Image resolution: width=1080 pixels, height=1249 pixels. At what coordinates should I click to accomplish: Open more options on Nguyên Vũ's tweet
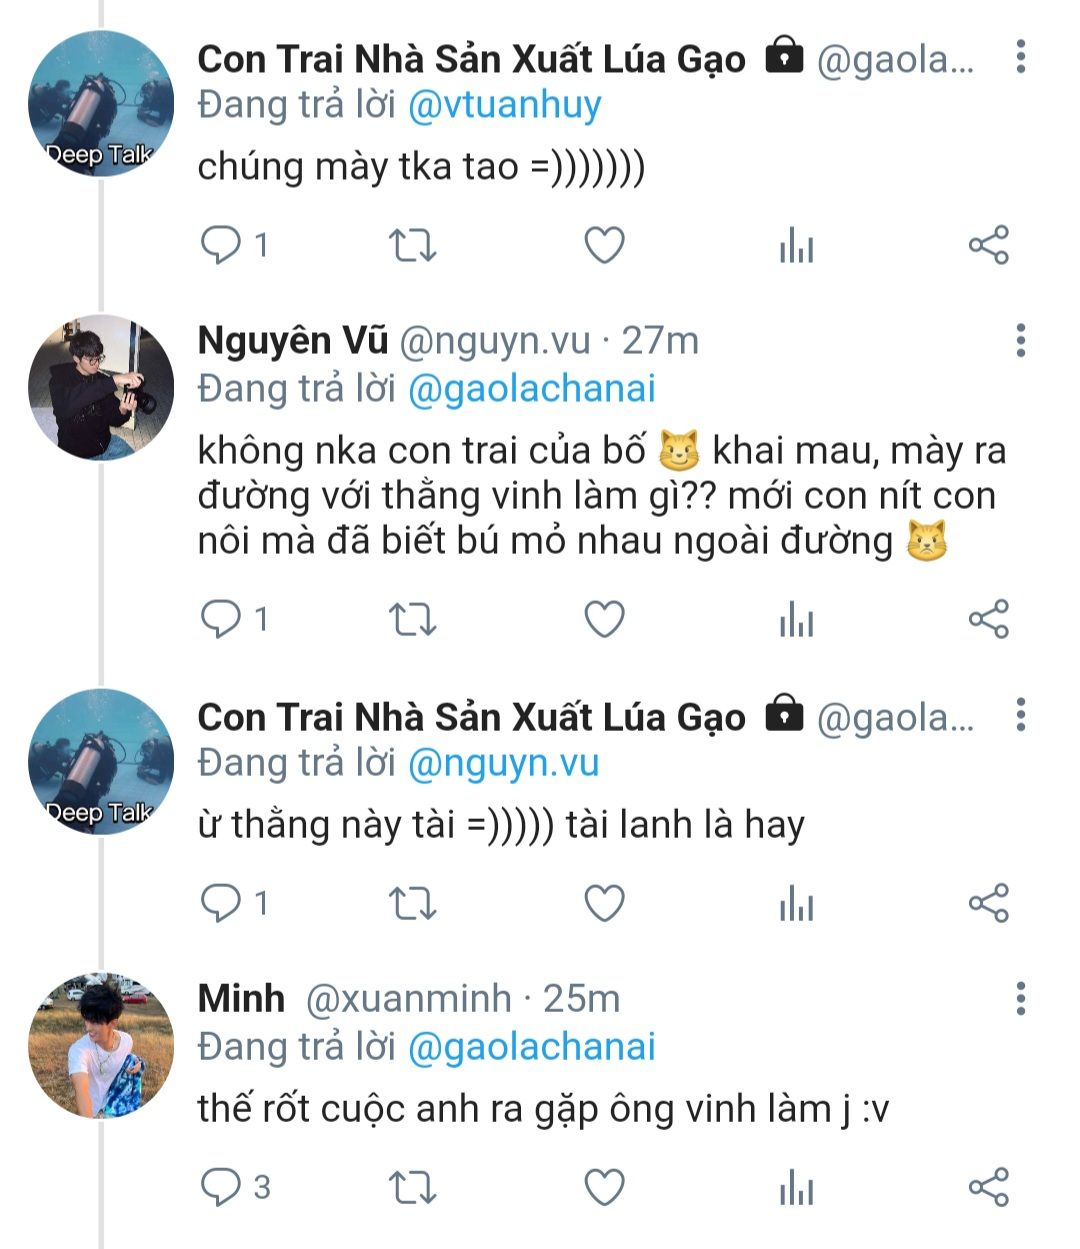1020,341
